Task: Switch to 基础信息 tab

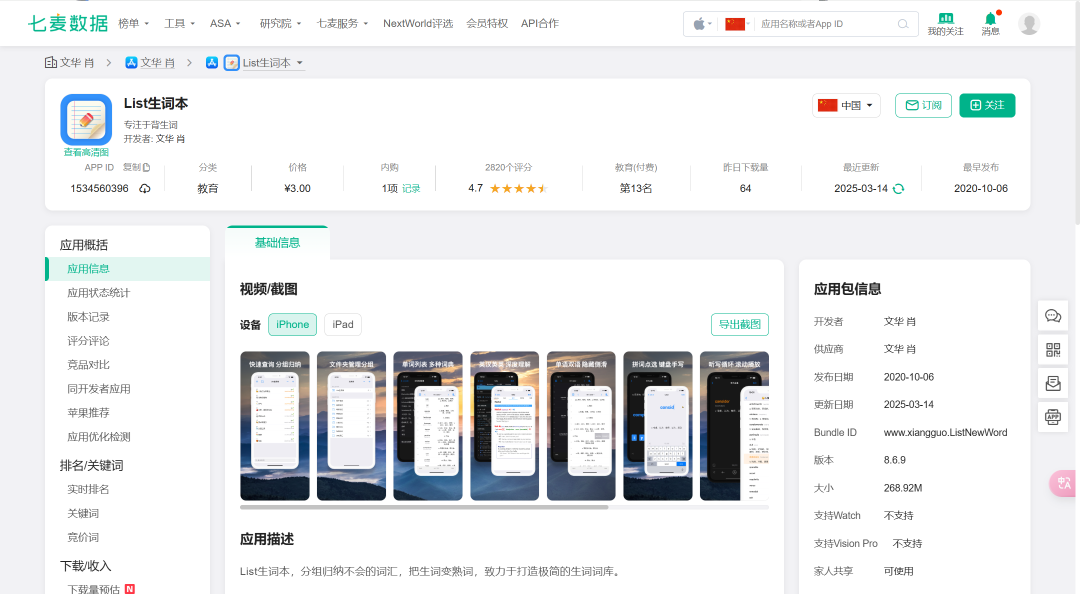Action: click(x=277, y=243)
